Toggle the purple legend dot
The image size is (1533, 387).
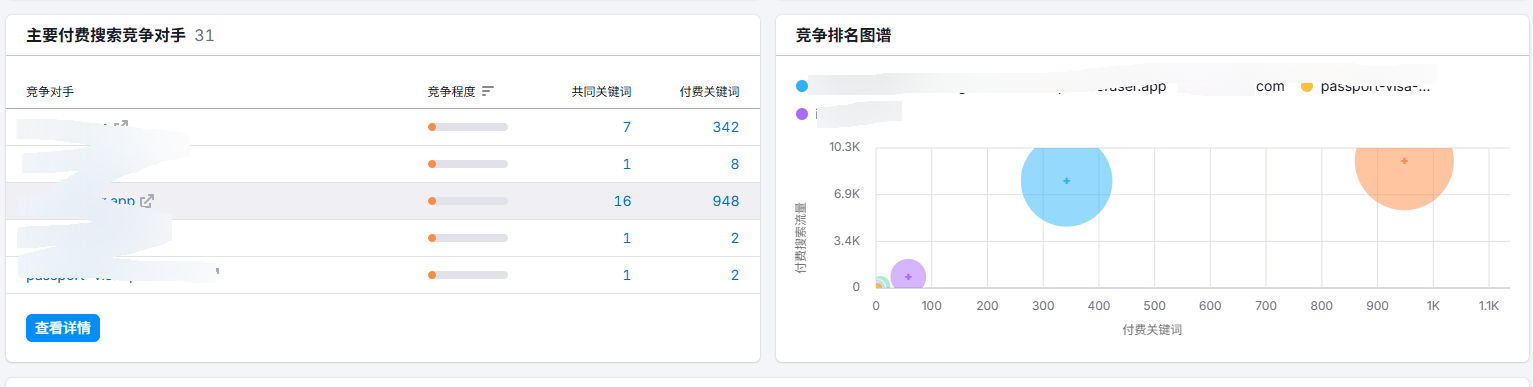tap(802, 113)
